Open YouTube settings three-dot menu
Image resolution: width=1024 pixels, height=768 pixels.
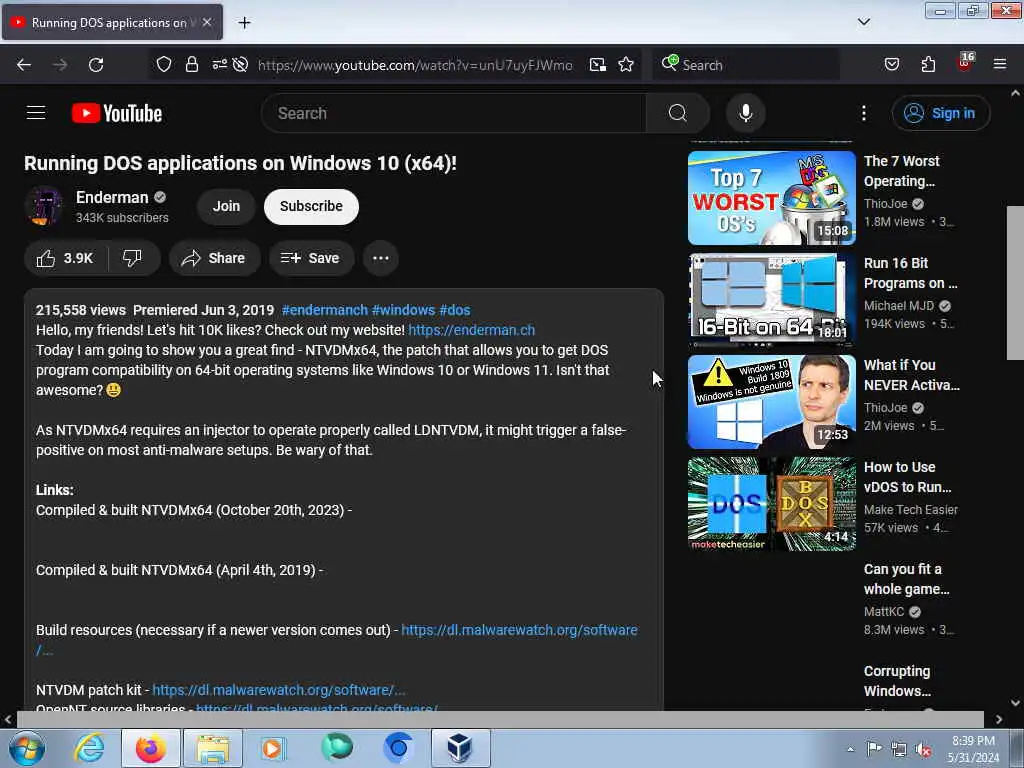[x=863, y=113]
